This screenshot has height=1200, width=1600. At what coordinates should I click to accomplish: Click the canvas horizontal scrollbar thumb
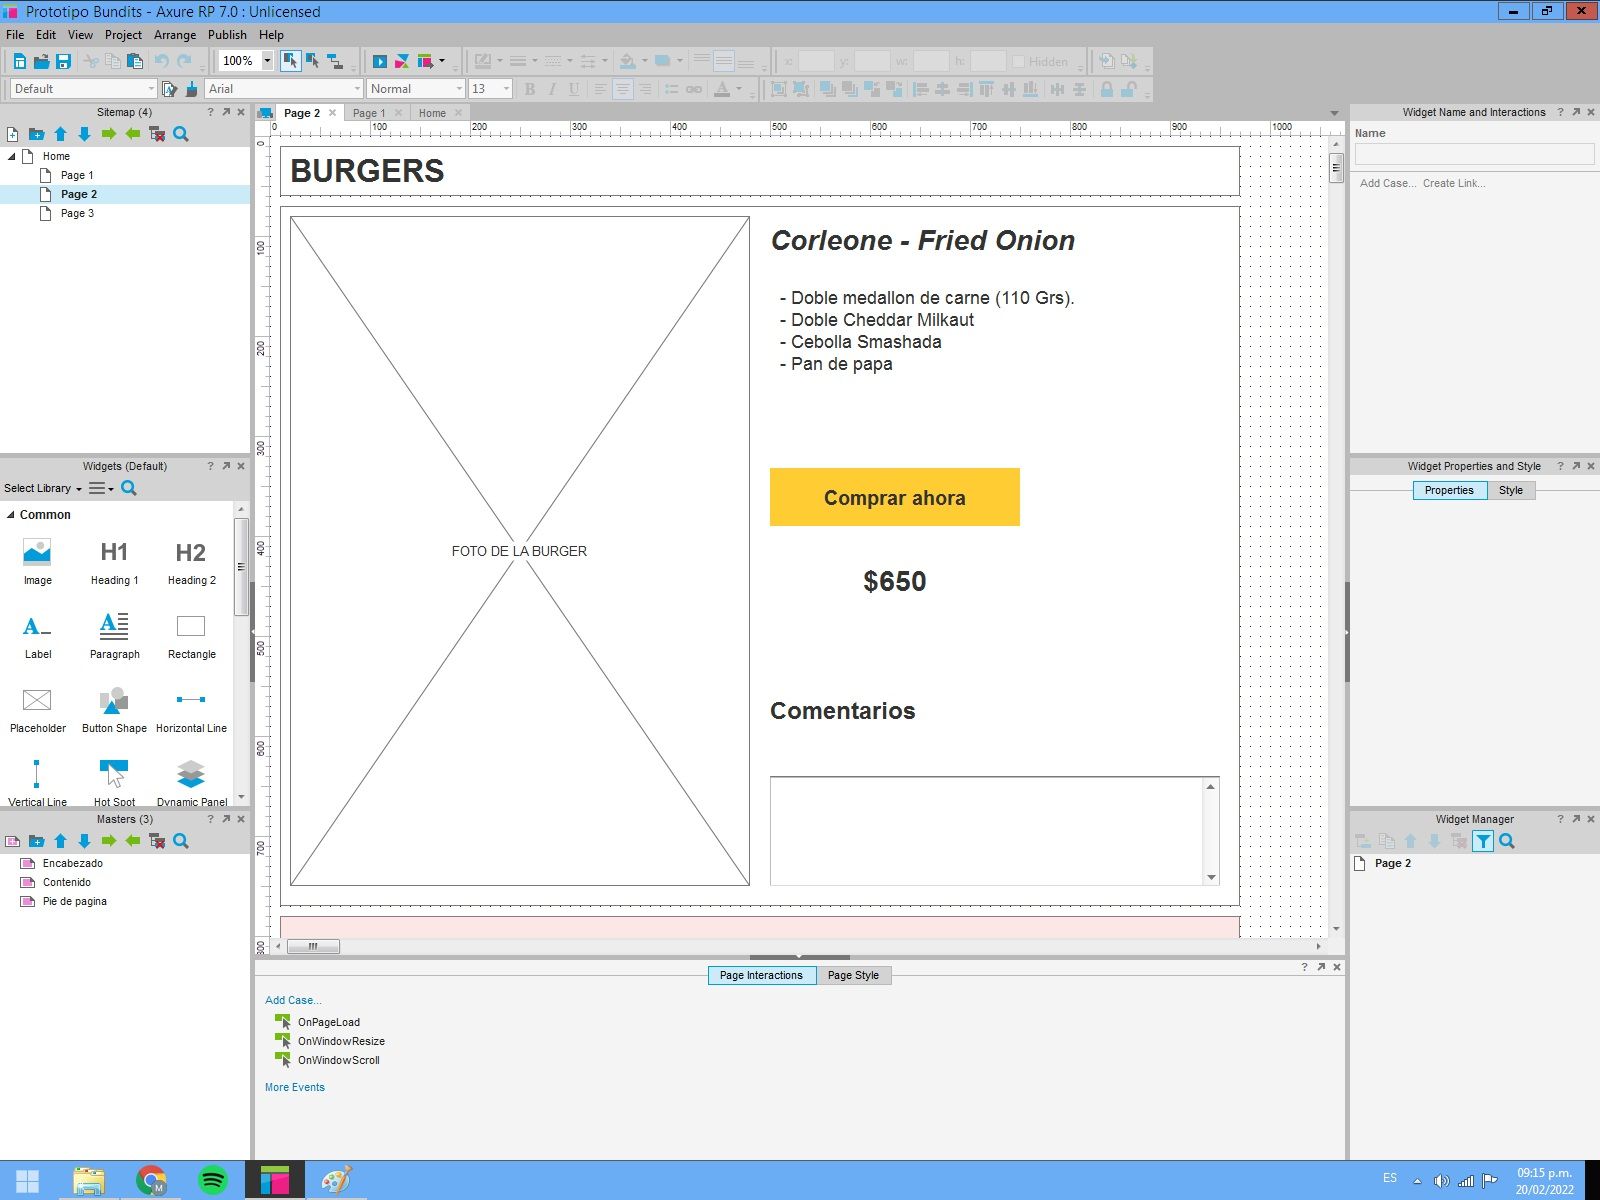tap(313, 946)
